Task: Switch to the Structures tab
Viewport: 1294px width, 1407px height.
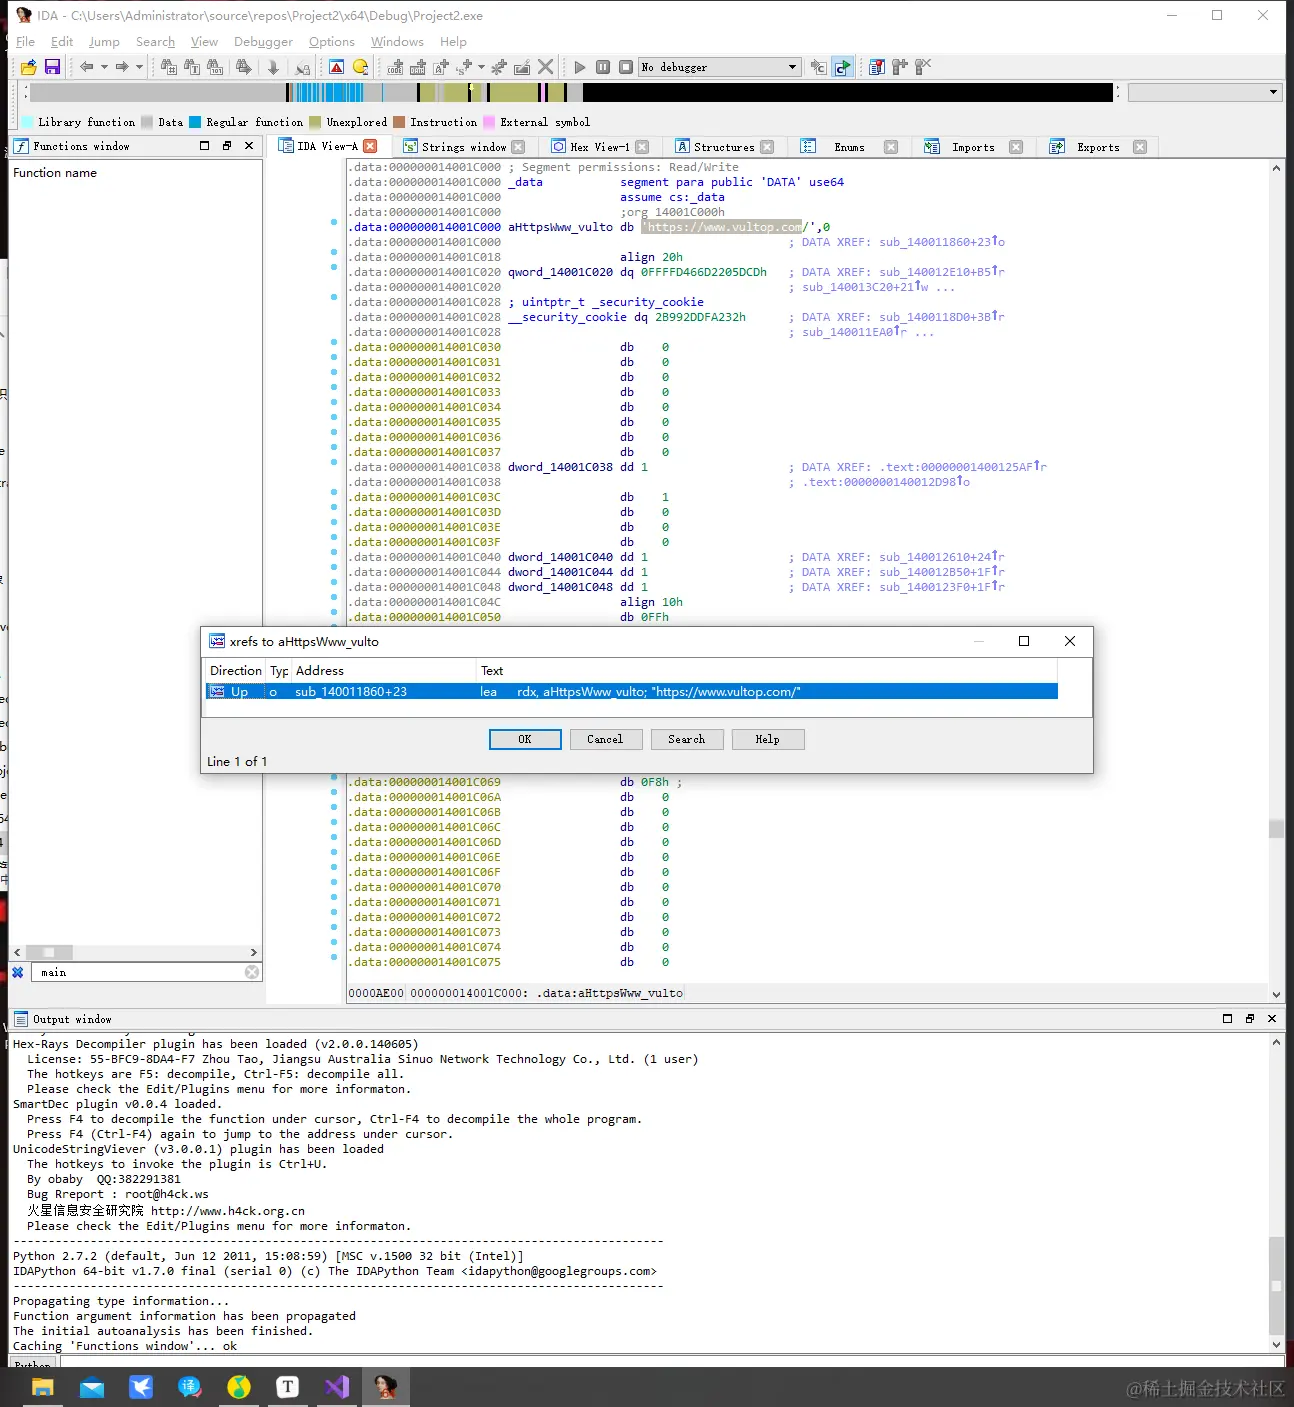Action: (x=724, y=147)
